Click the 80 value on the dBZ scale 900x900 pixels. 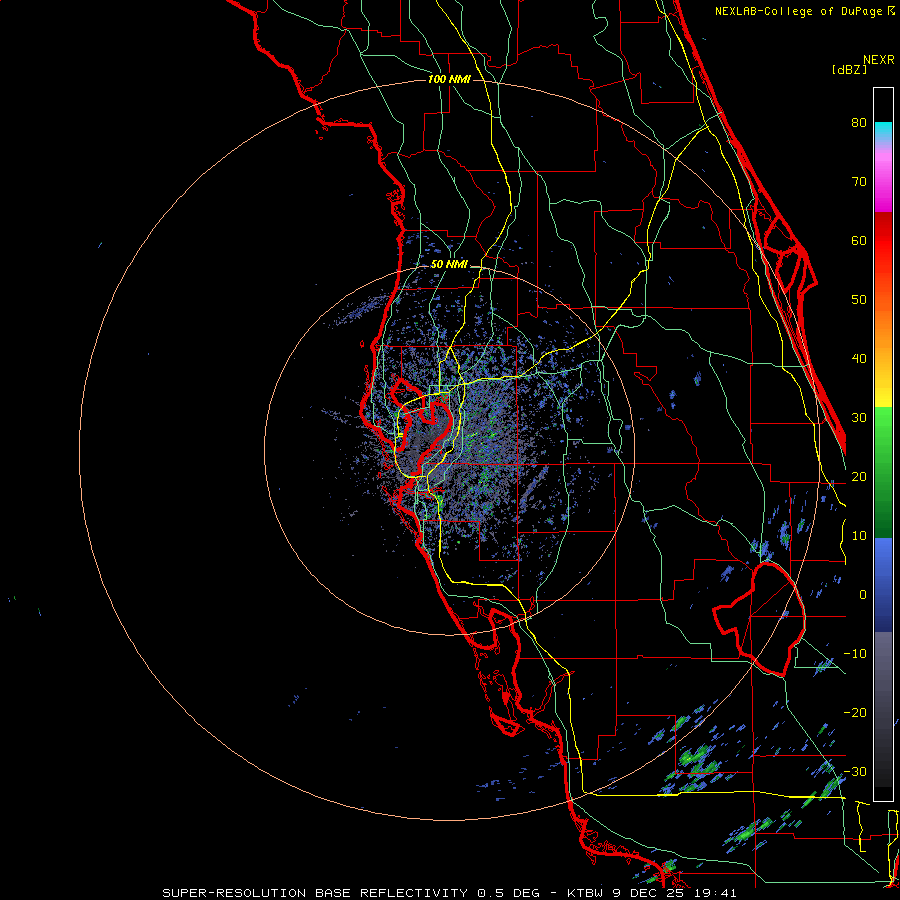[x=859, y=122]
